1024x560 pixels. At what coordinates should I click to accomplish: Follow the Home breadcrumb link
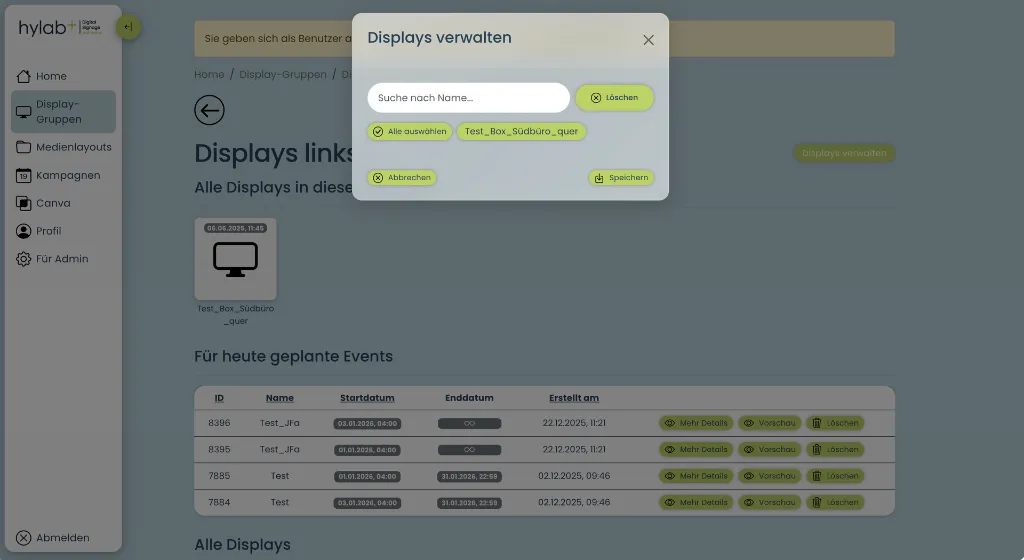[209, 74]
